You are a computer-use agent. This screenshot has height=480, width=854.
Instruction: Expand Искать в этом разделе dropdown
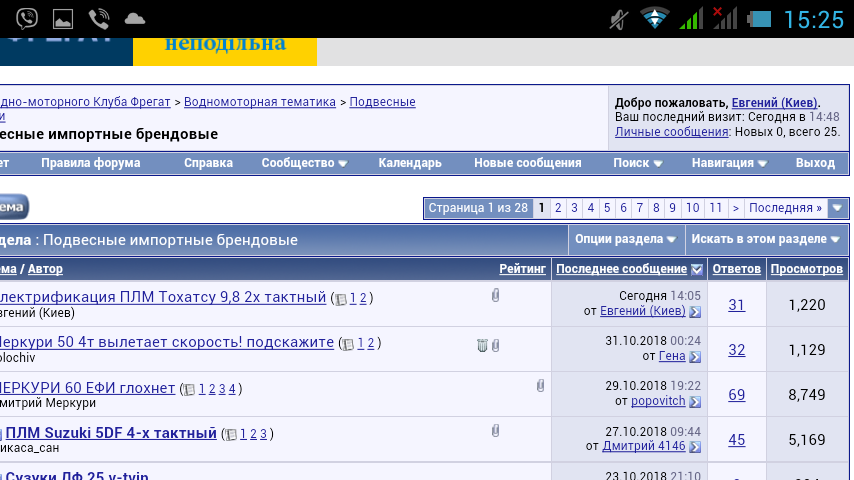pos(766,239)
